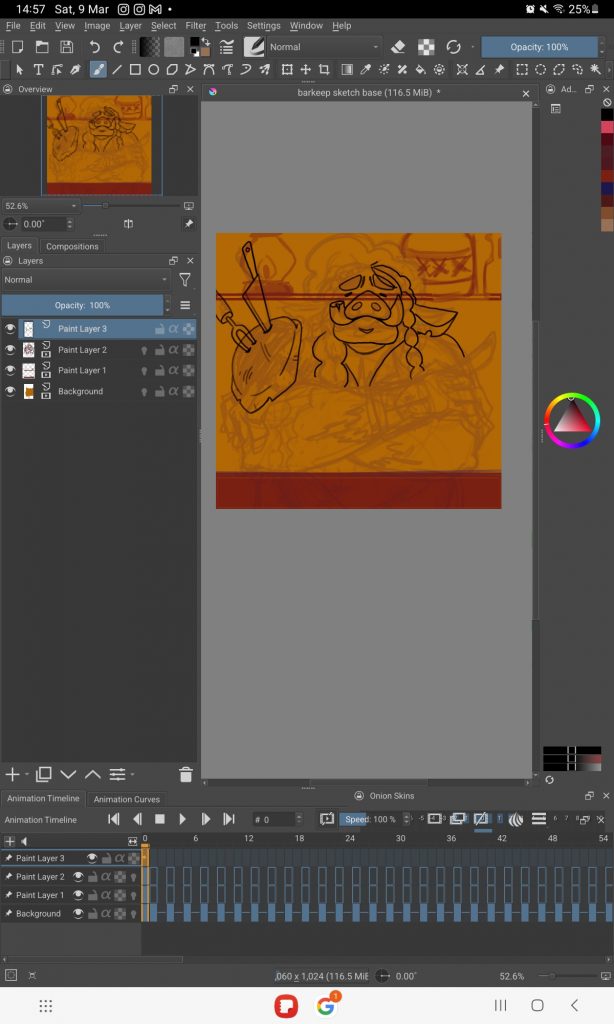614x1024 pixels.
Task: Hide Paint Layer 2 in Layers panel
Action: click(10, 349)
